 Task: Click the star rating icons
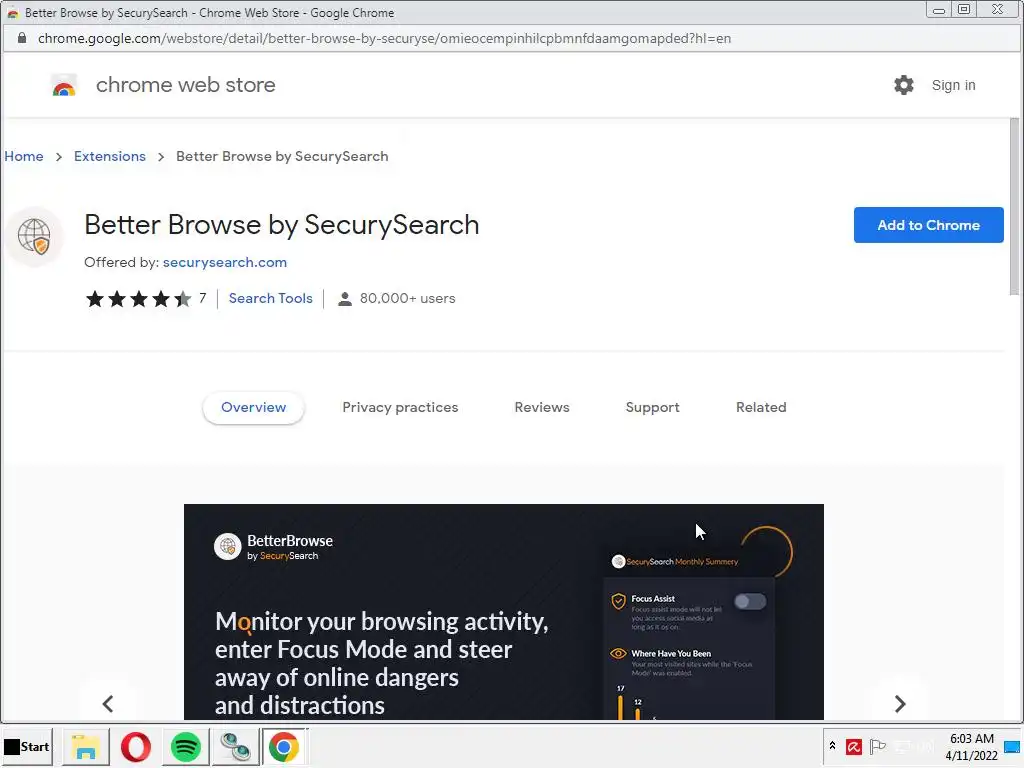[138, 299]
